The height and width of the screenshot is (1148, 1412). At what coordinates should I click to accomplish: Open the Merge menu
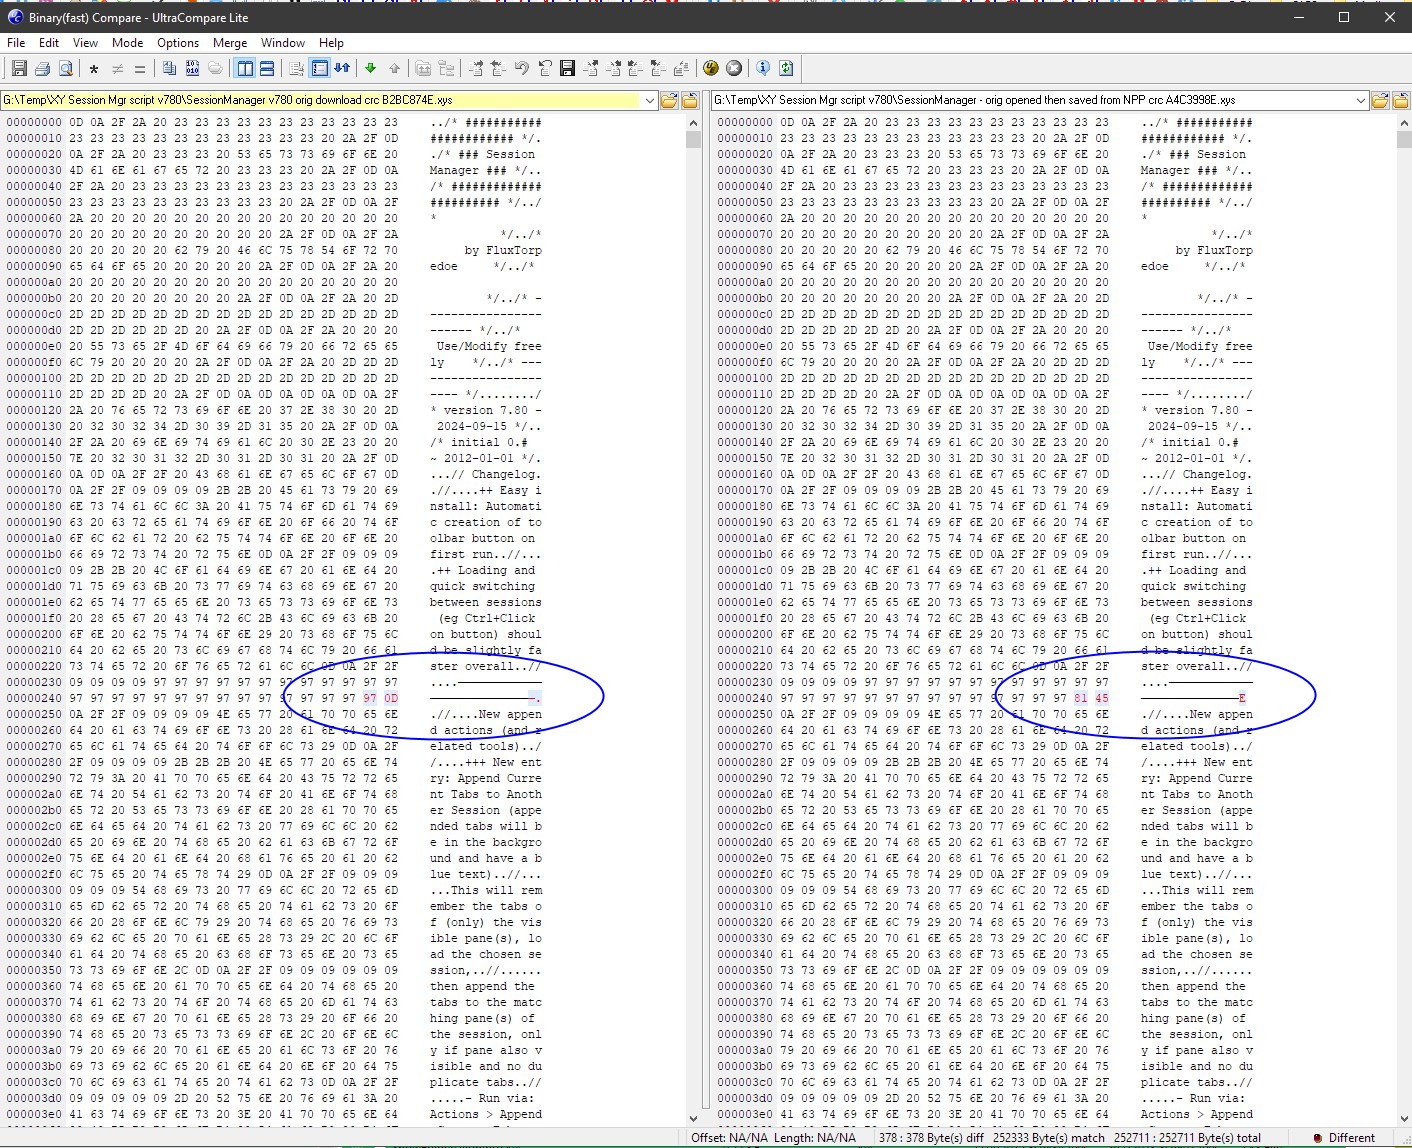[x=230, y=43]
